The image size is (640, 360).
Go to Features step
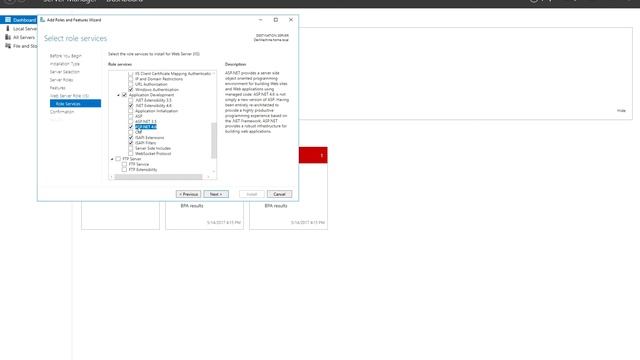click(x=58, y=88)
